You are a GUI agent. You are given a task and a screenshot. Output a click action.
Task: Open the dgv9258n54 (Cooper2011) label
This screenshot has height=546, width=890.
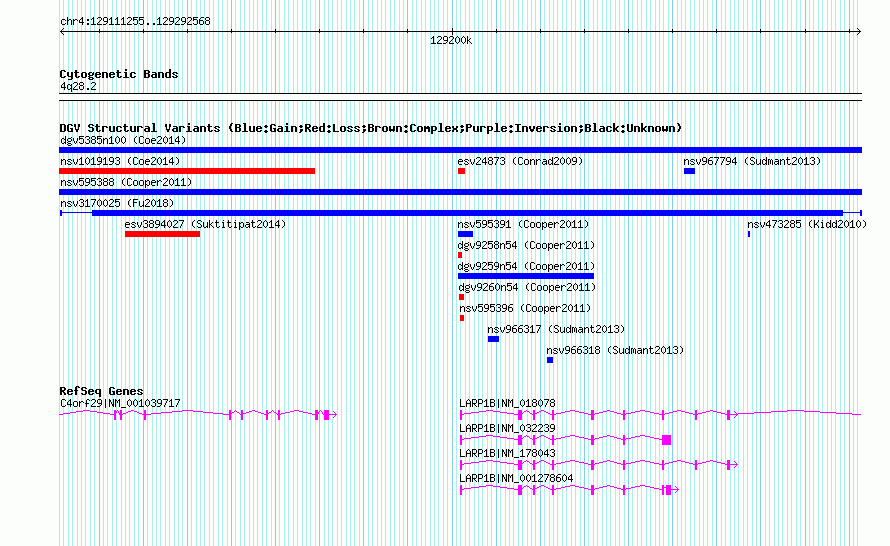pos(526,245)
